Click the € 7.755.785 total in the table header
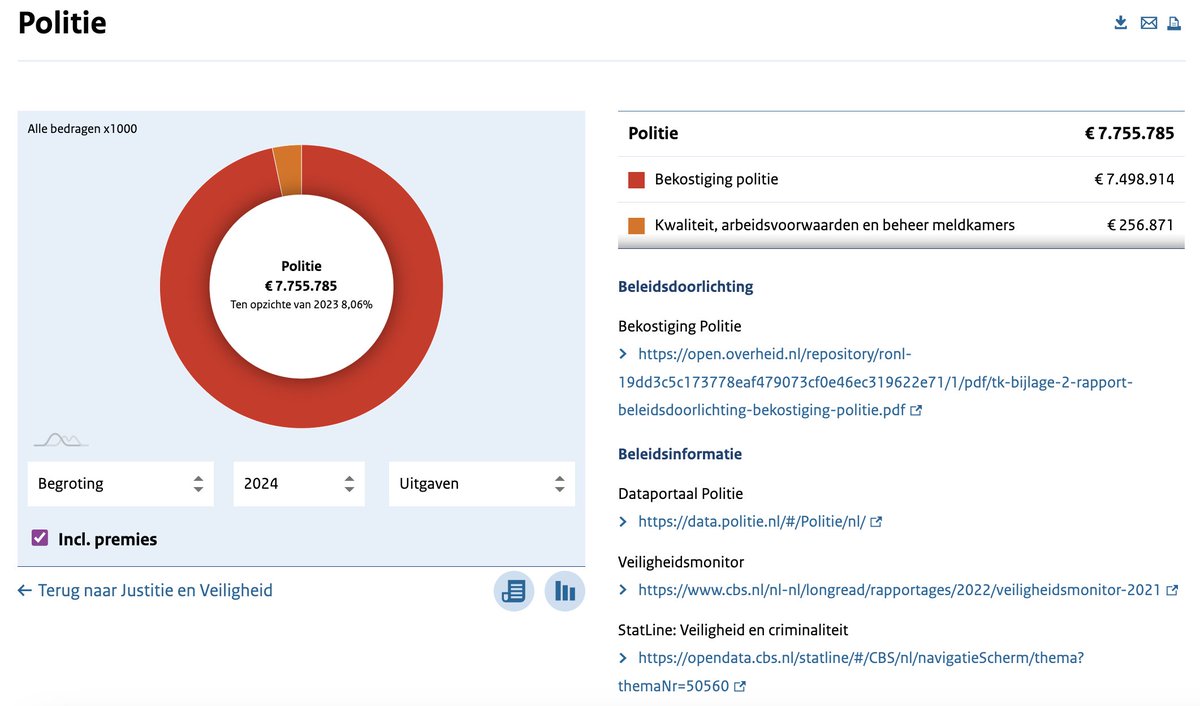 tap(1129, 133)
